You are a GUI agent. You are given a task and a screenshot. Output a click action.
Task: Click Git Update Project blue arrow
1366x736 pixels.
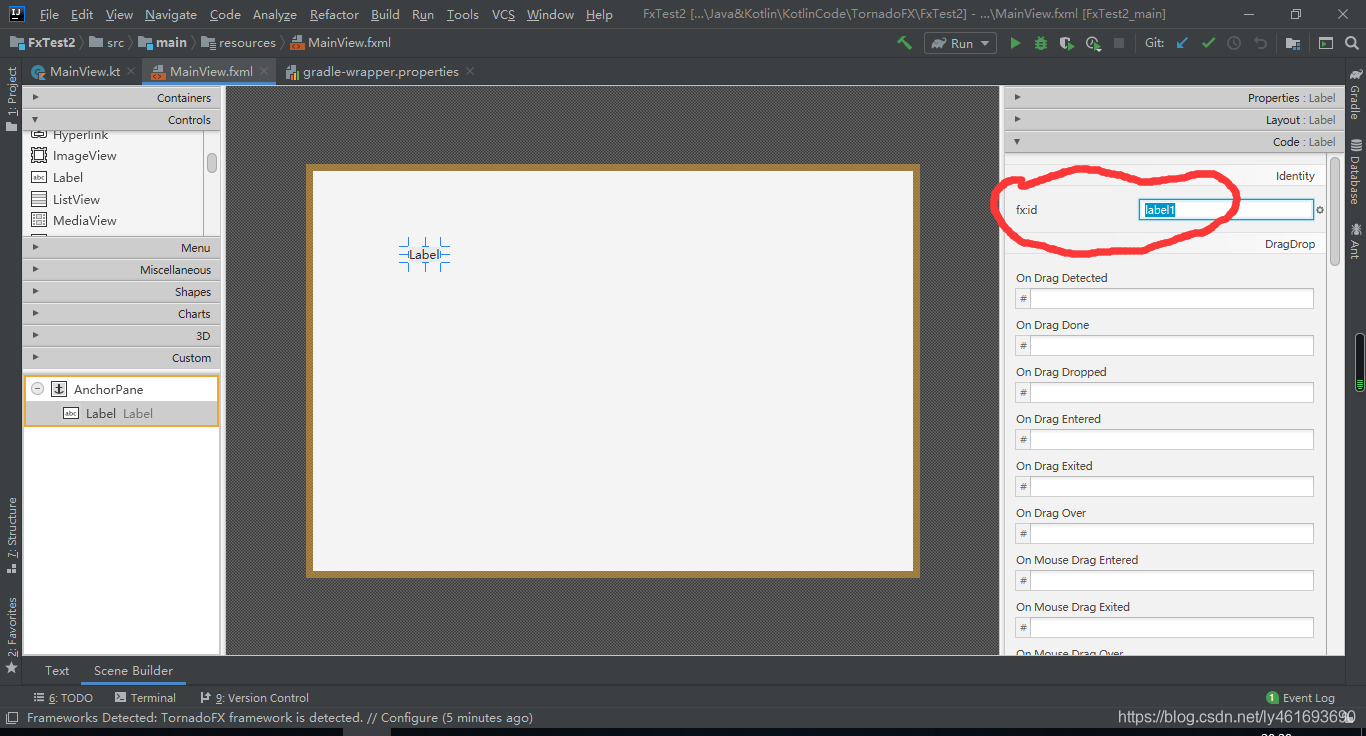pyautogui.click(x=1182, y=43)
